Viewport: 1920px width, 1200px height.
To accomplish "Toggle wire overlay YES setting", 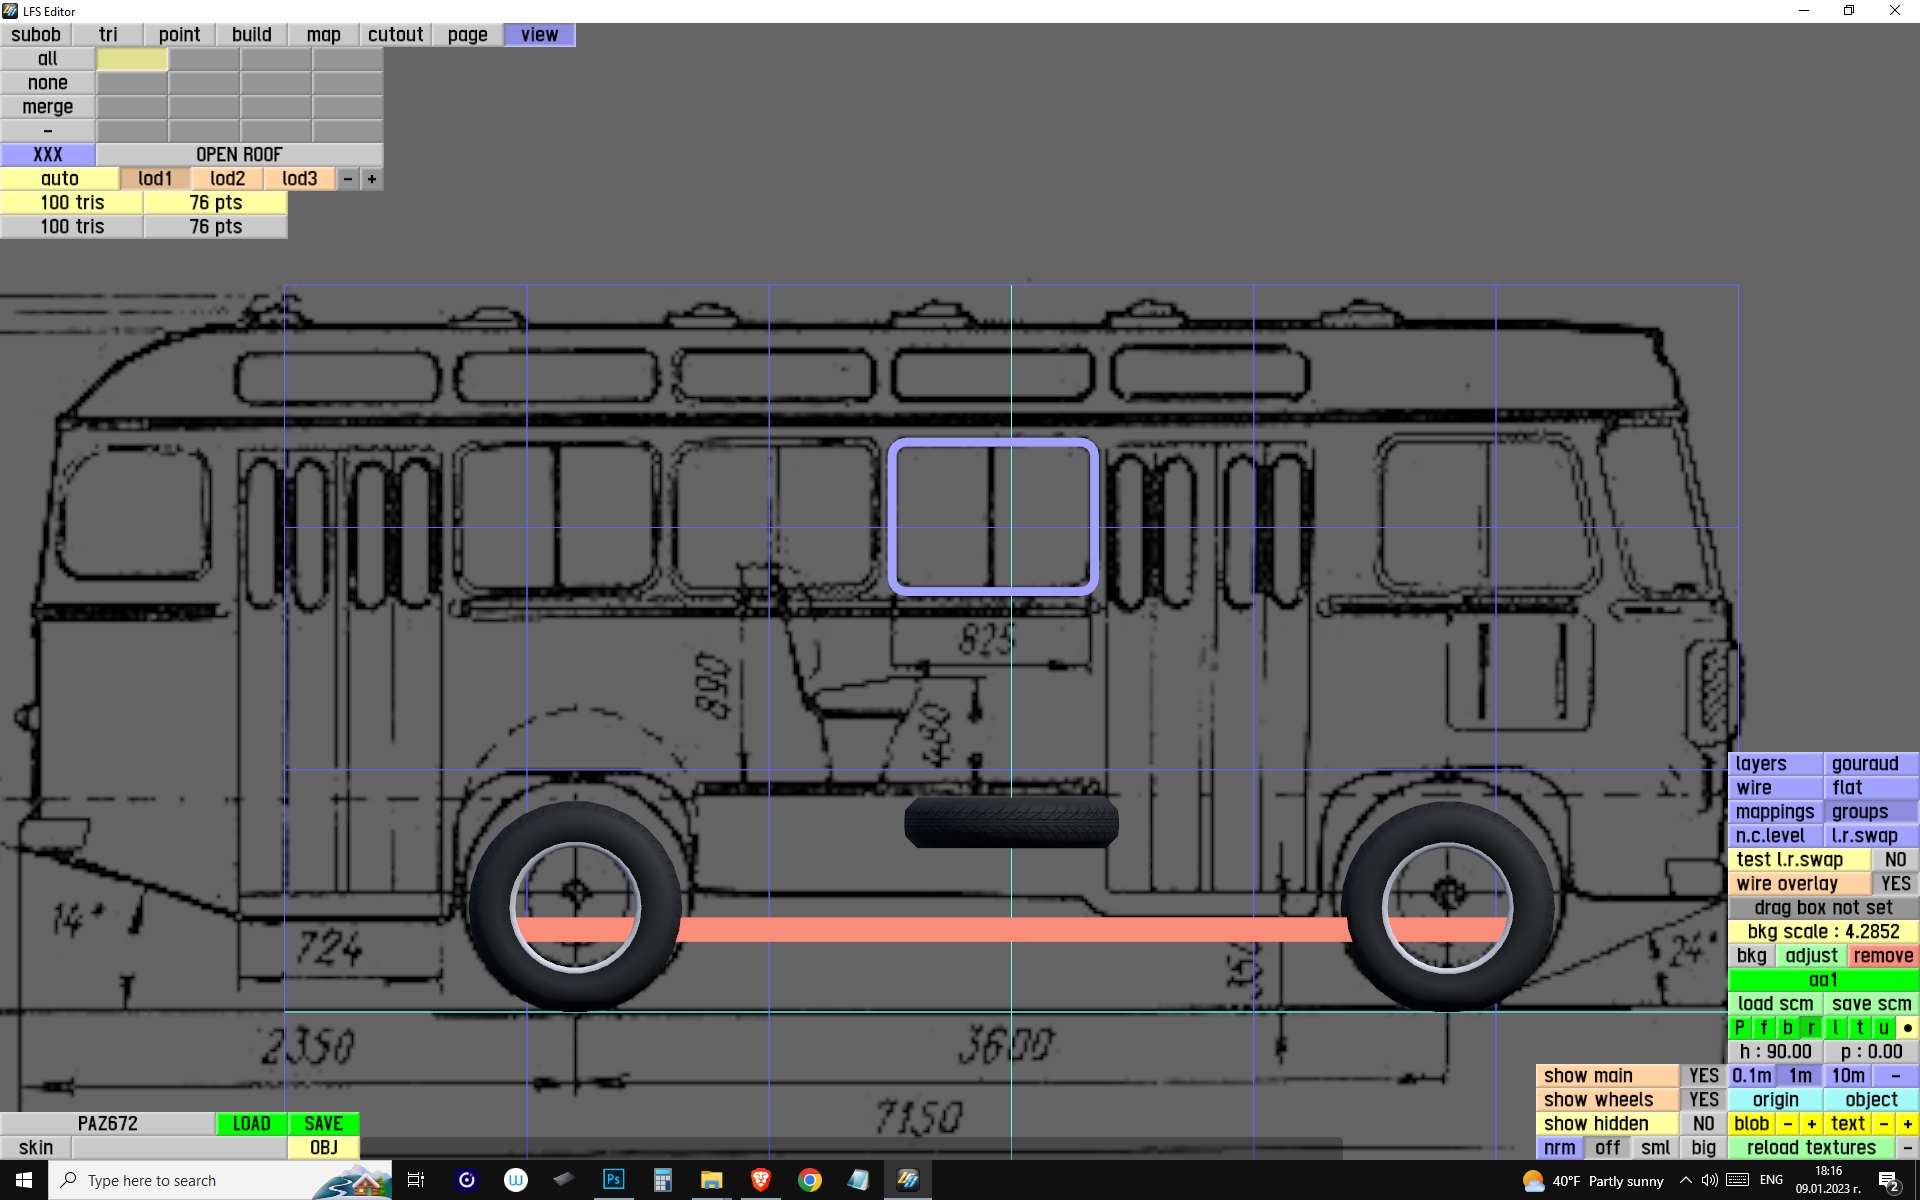I will pyautogui.click(x=1895, y=884).
